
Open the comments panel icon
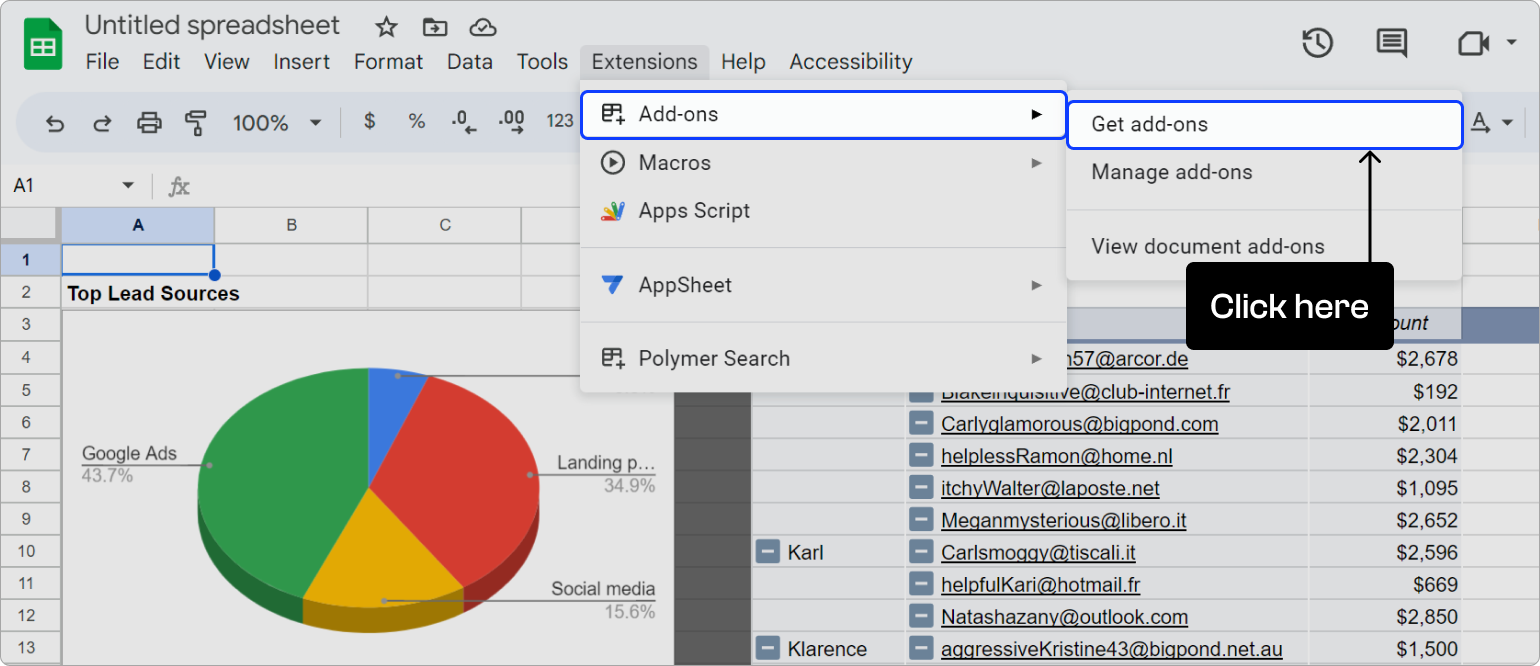pyautogui.click(x=1391, y=43)
